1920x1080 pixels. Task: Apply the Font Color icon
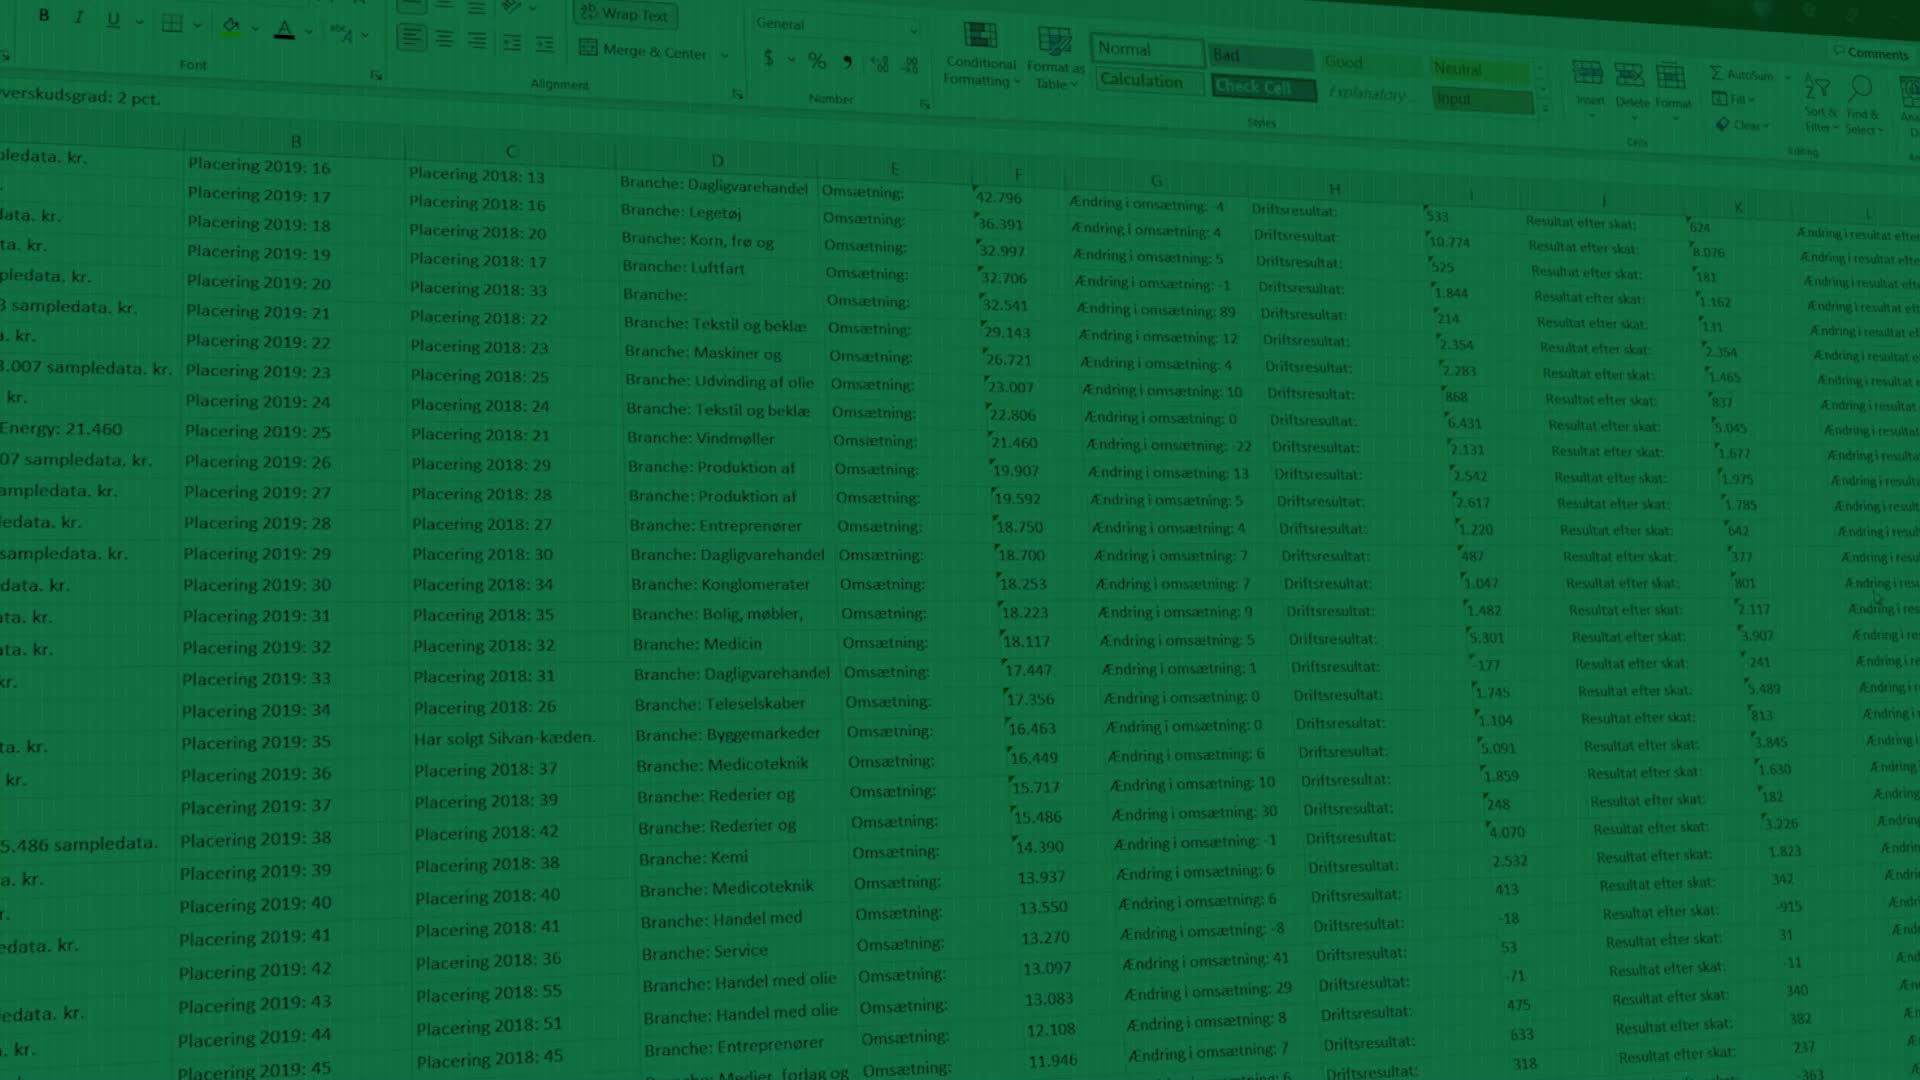point(285,30)
